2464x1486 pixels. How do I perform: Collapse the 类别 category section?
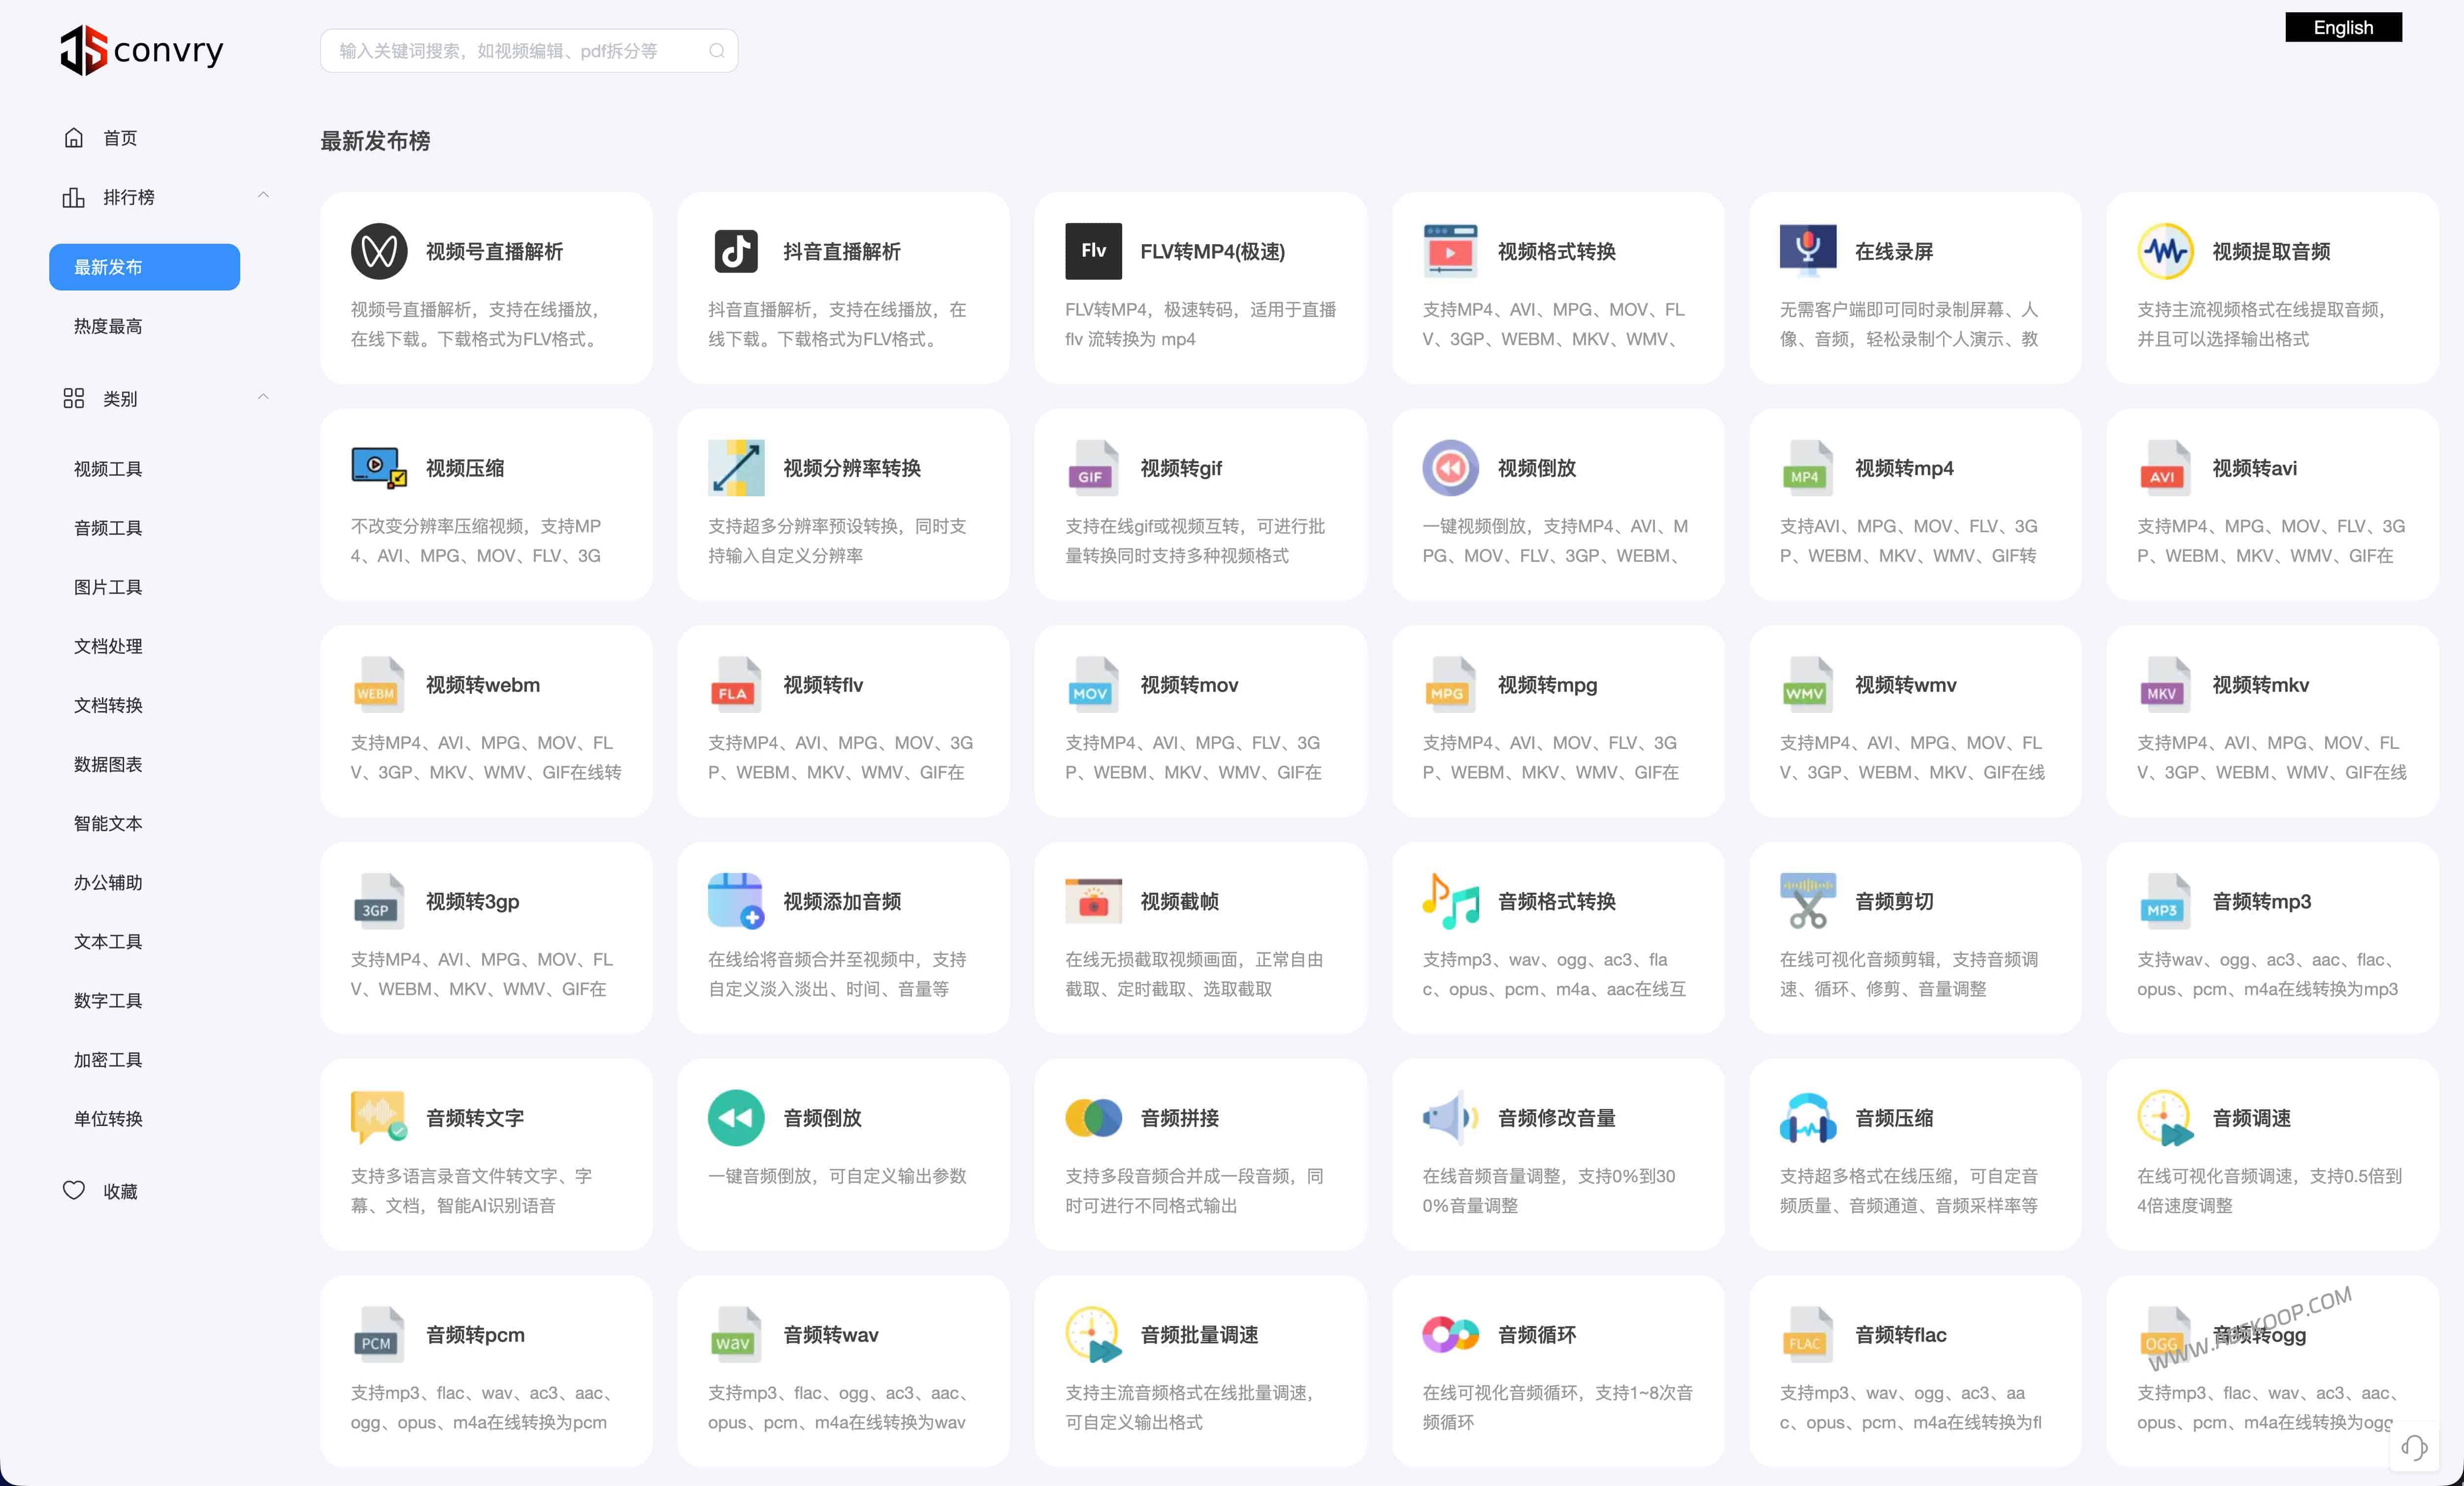pos(263,397)
